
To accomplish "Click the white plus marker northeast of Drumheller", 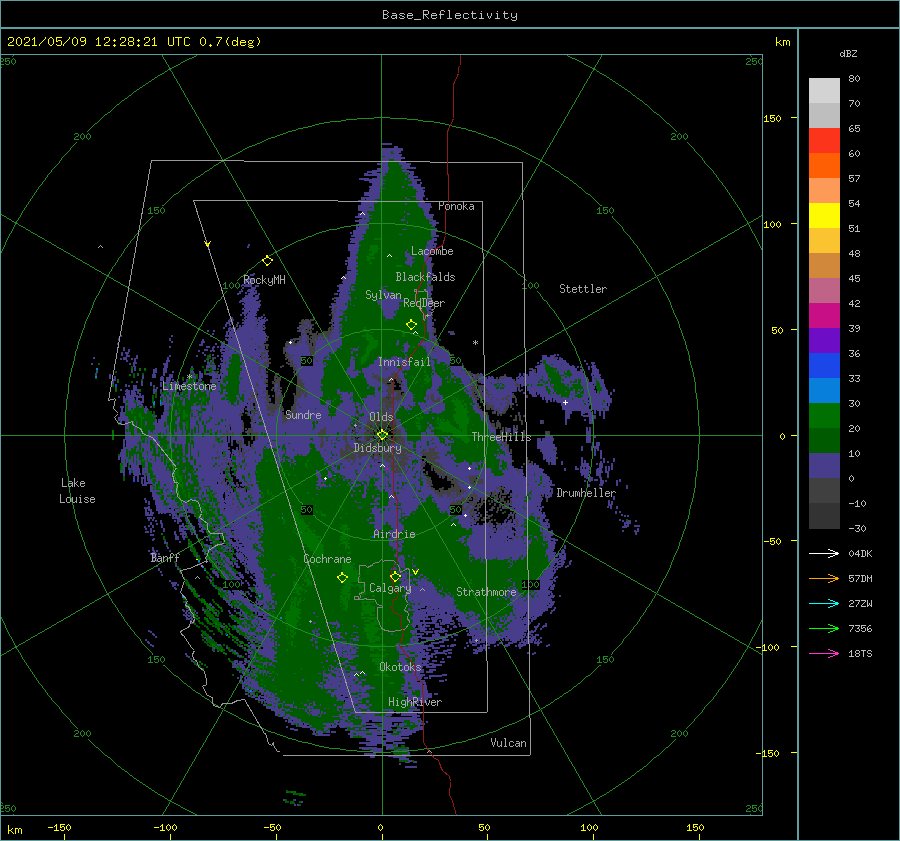I will 565,402.
